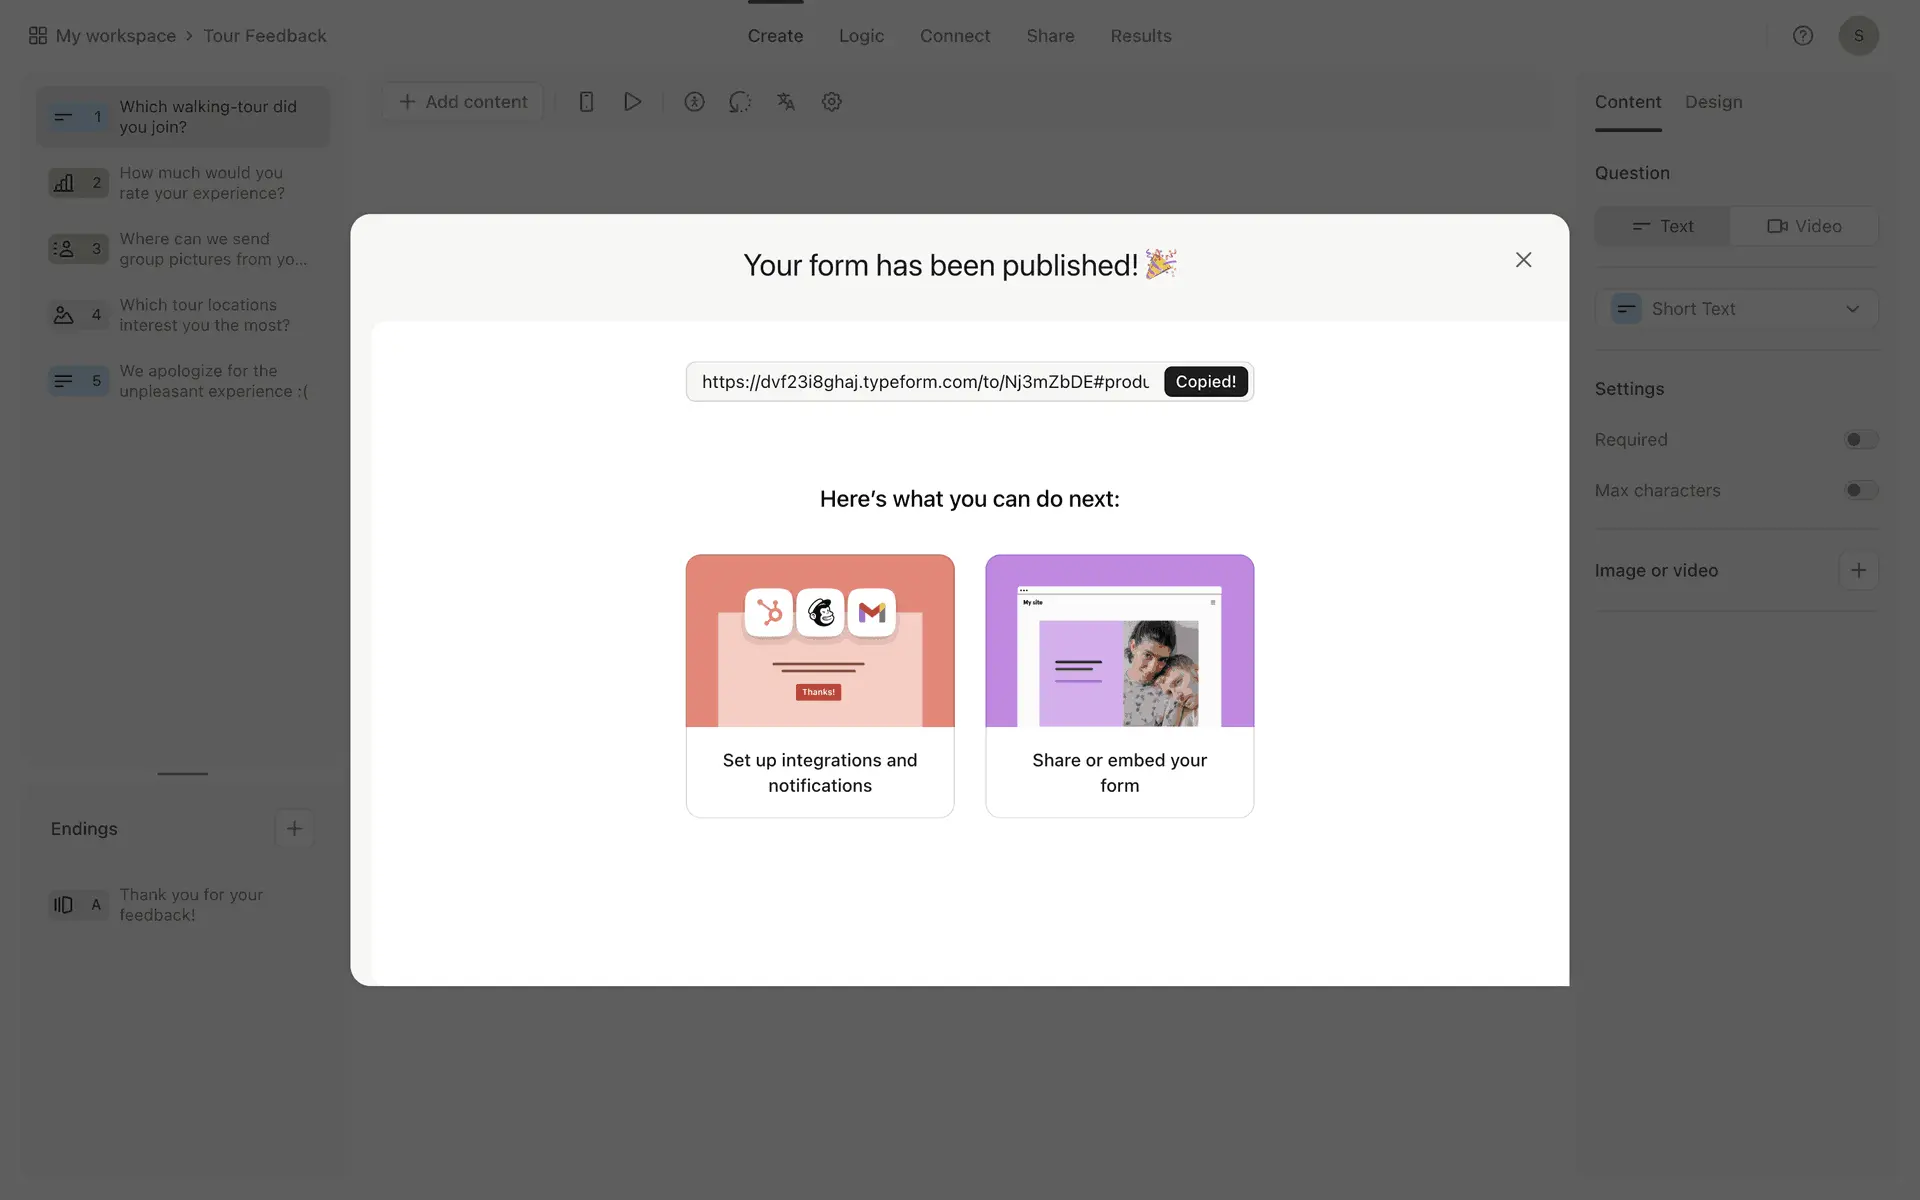Add a new ending with plus icon

point(294,828)
